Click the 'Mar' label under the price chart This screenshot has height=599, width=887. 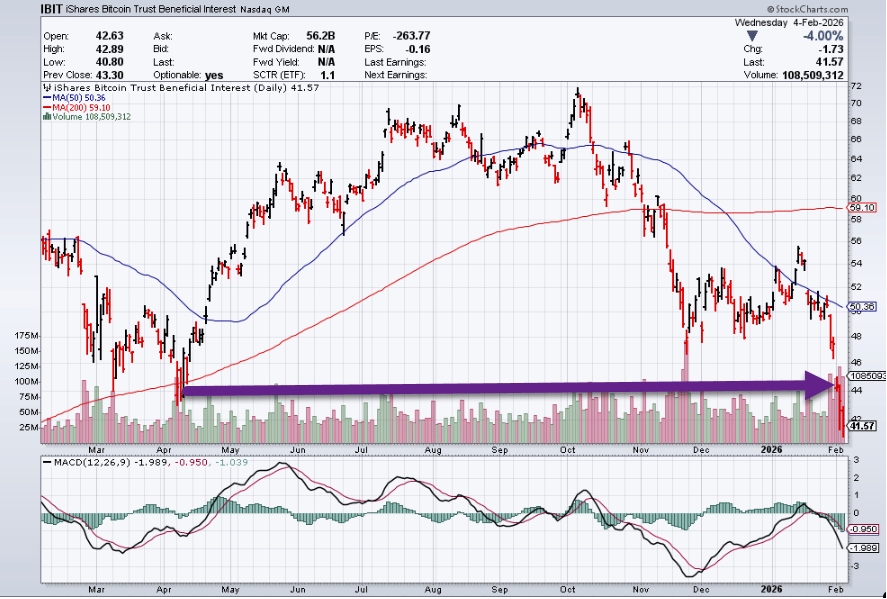click(x=96, y=450)
